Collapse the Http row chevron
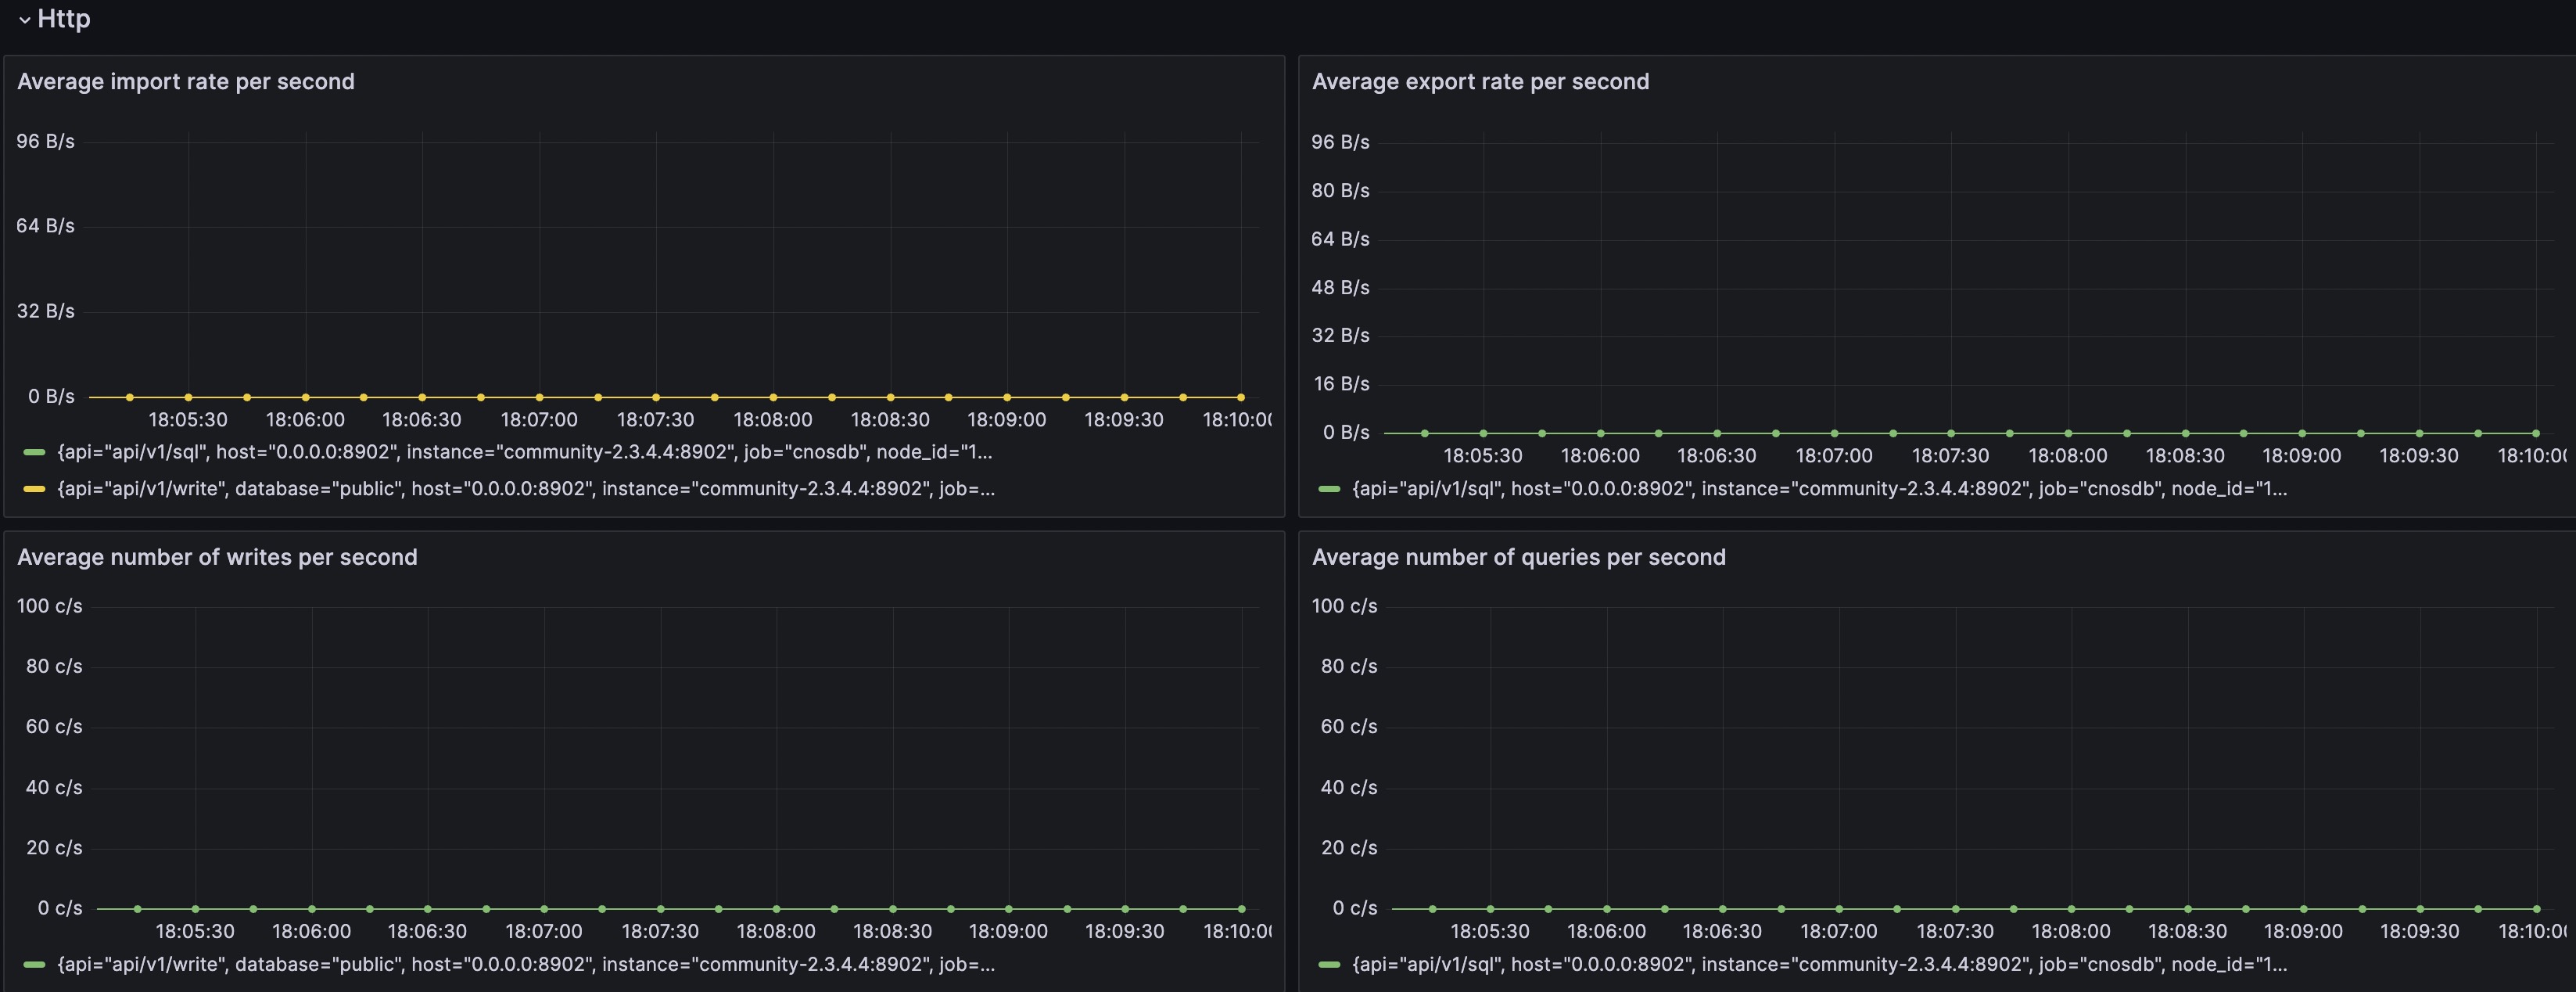 (x=24, y=20)
